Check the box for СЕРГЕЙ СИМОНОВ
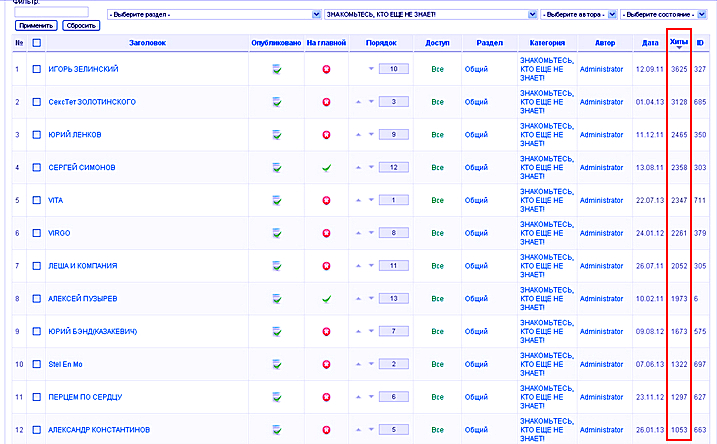 click(37, 167)
